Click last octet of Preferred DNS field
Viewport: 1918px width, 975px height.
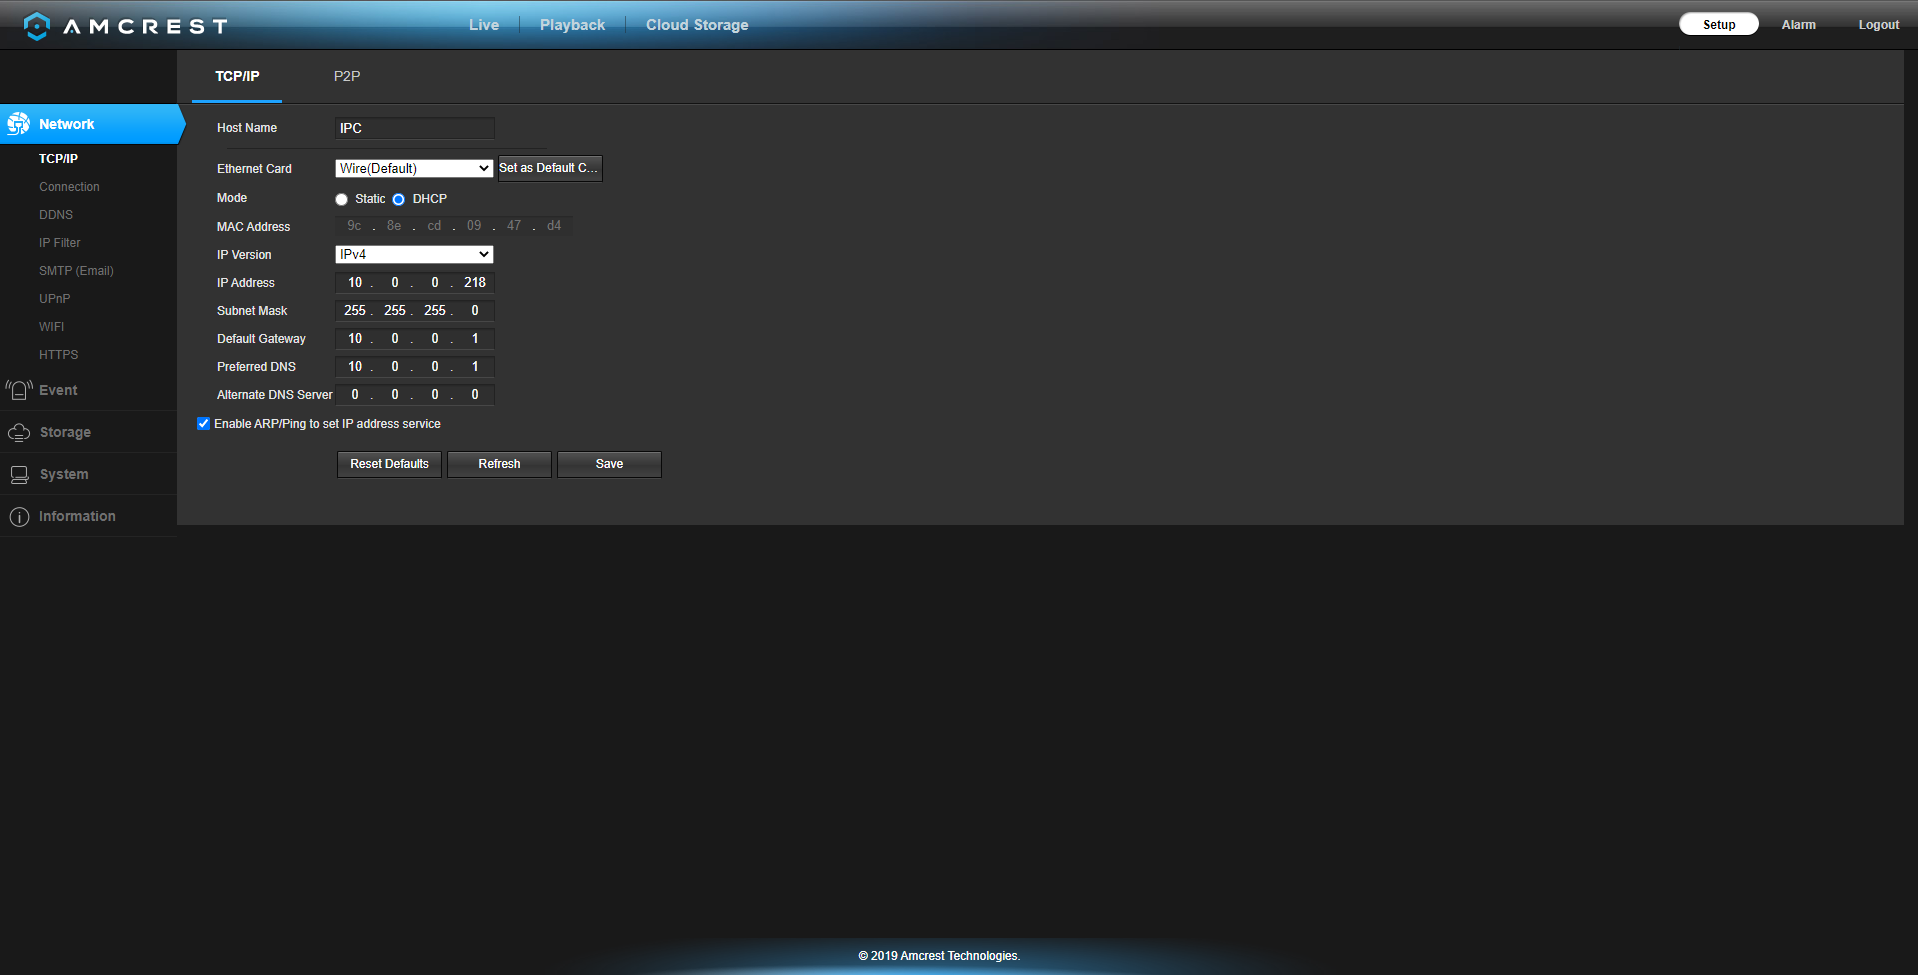tap(475, 367)
